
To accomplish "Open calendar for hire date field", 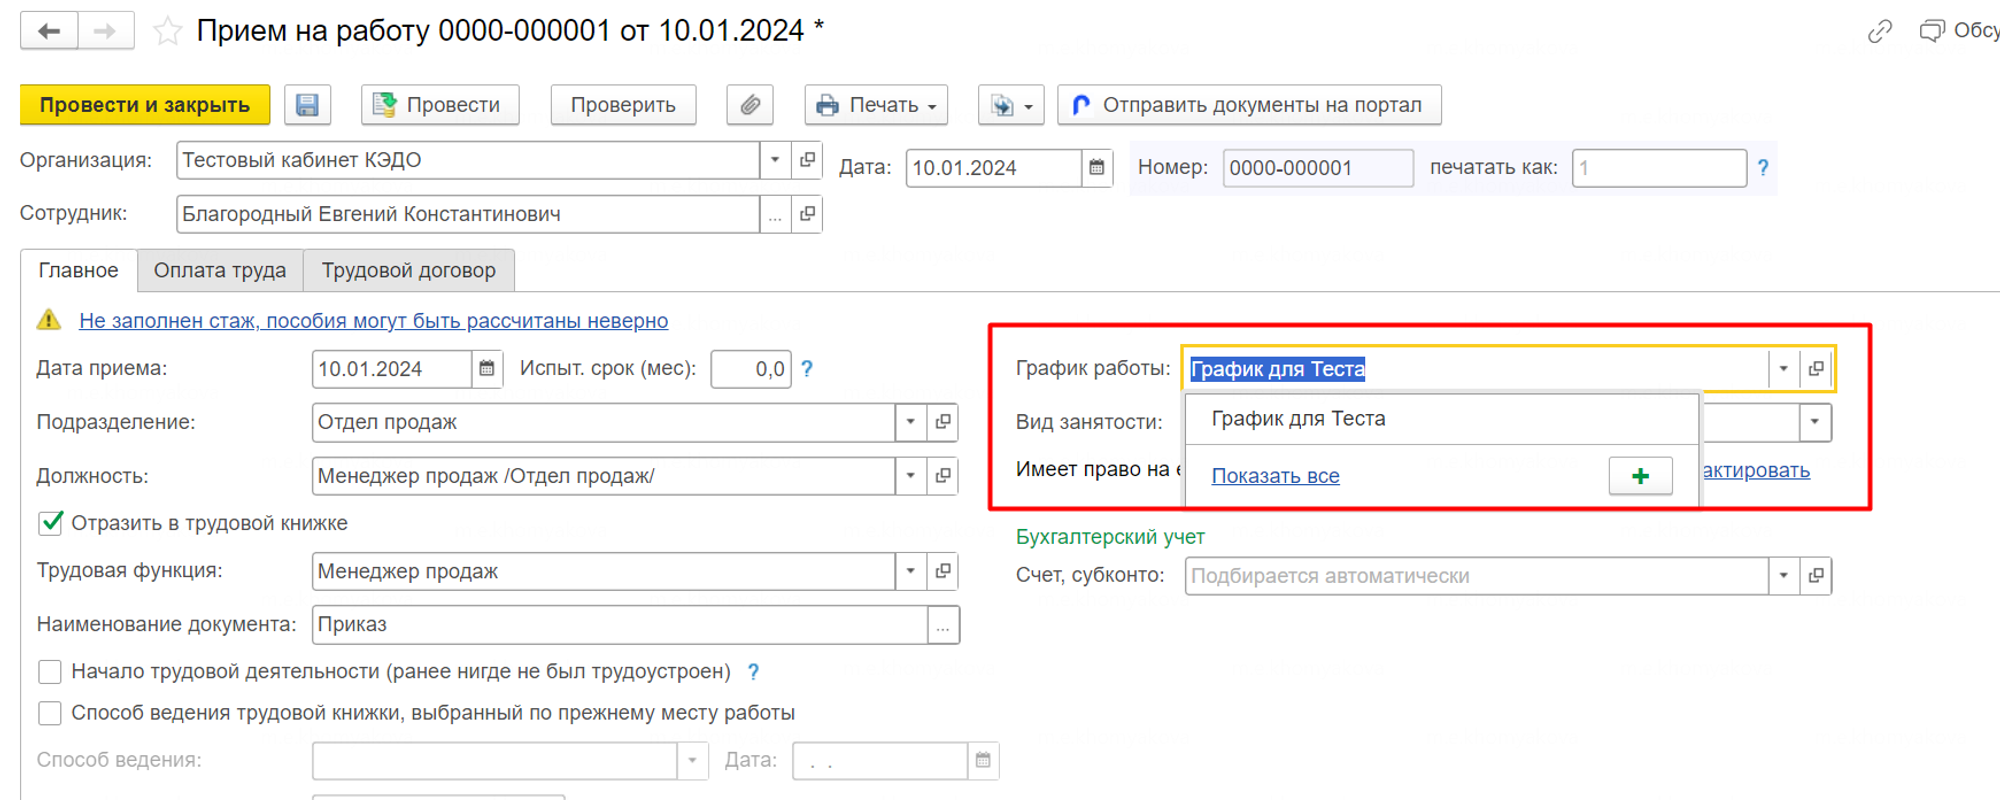I will click(x=487, y=369).
